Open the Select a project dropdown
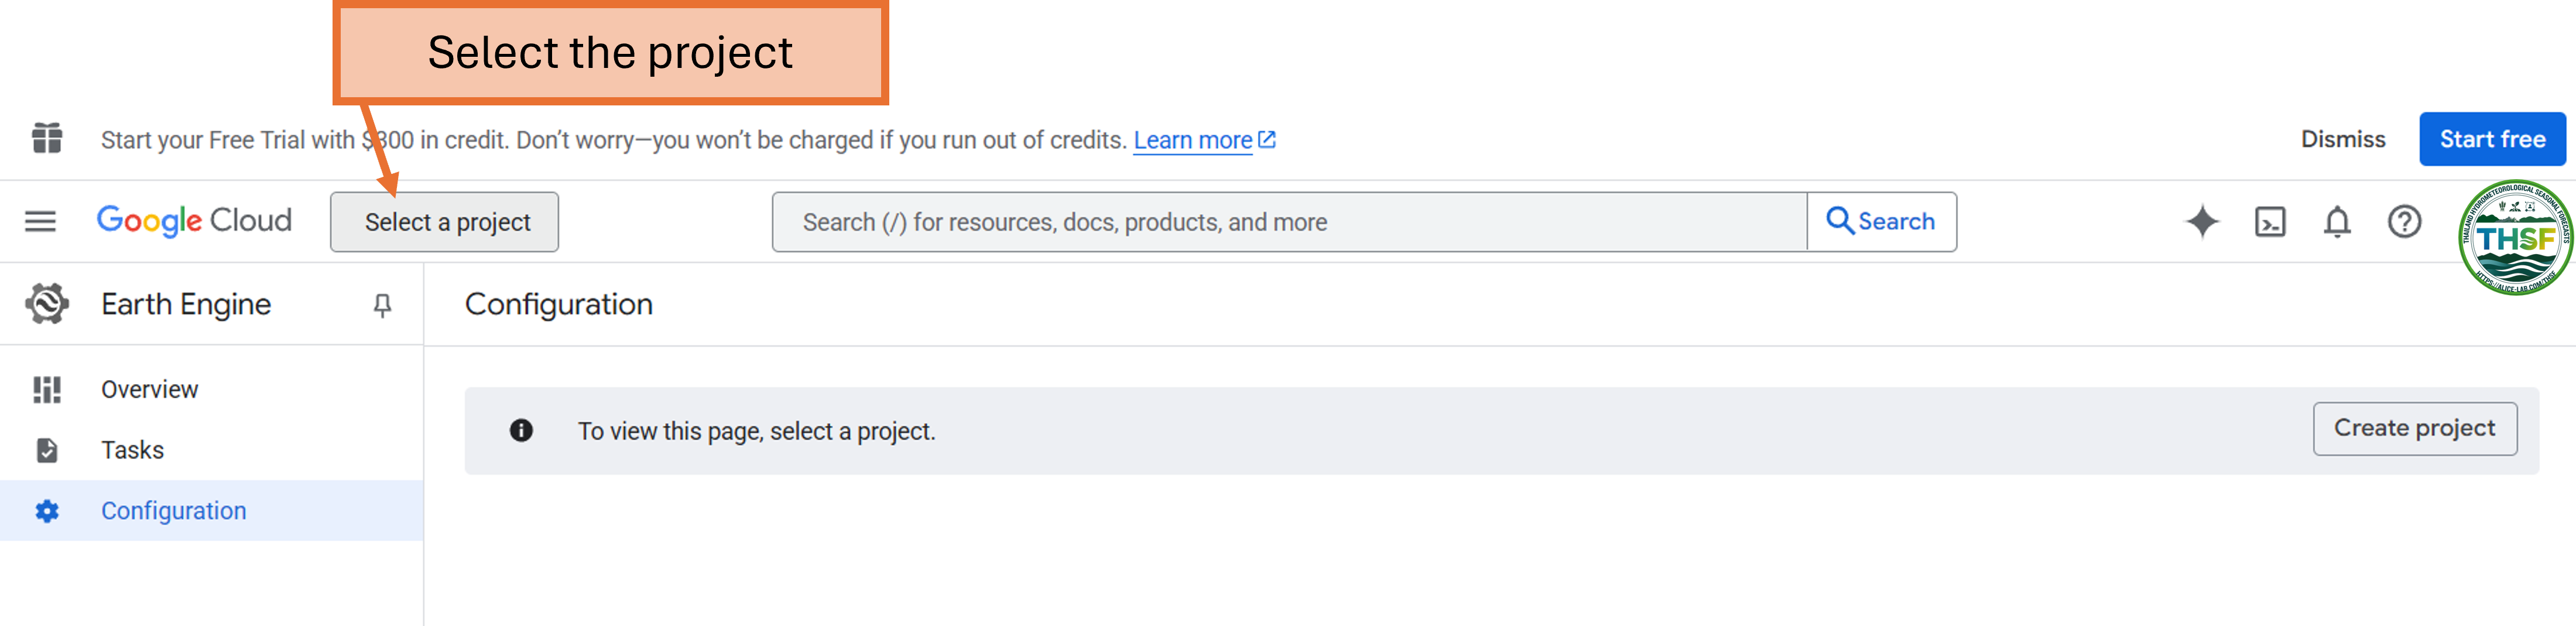This screenshot has height=626, width=2576. (x=445, y=222)
